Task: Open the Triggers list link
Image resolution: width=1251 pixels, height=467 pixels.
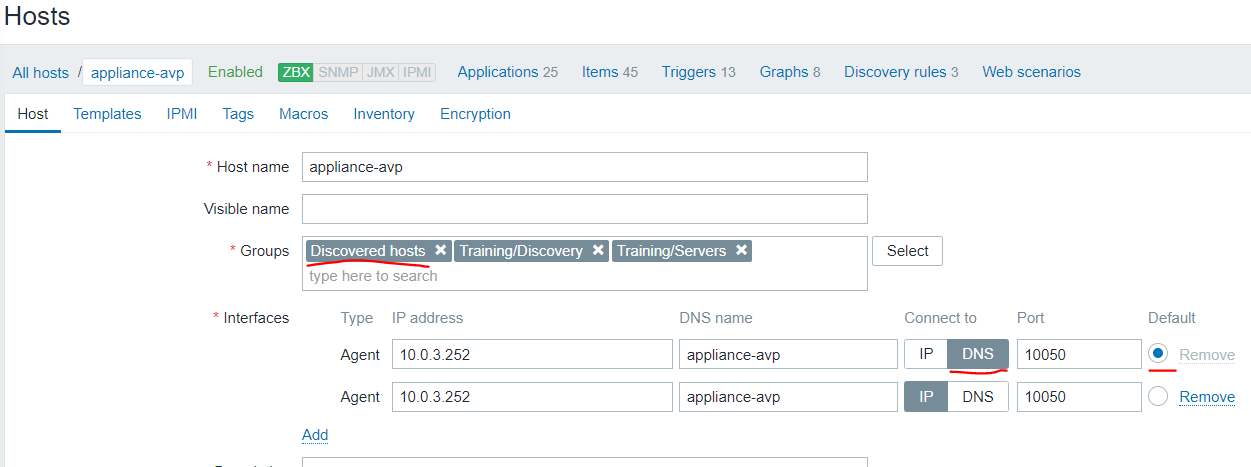Action: pyautogui.click(x=689, y=72)
